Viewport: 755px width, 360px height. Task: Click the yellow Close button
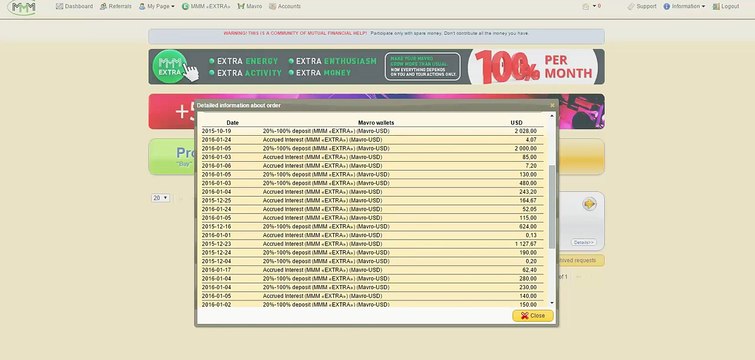pyautogui.click(x=533, y=316)
